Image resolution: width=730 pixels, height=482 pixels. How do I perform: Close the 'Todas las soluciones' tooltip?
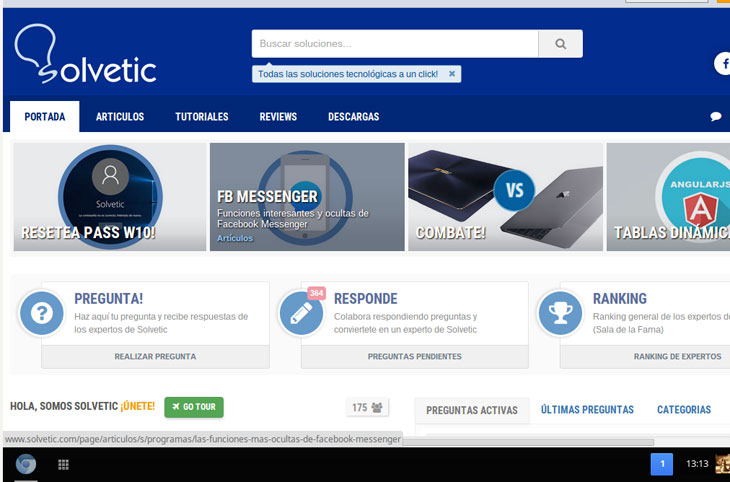coord(452,74)
